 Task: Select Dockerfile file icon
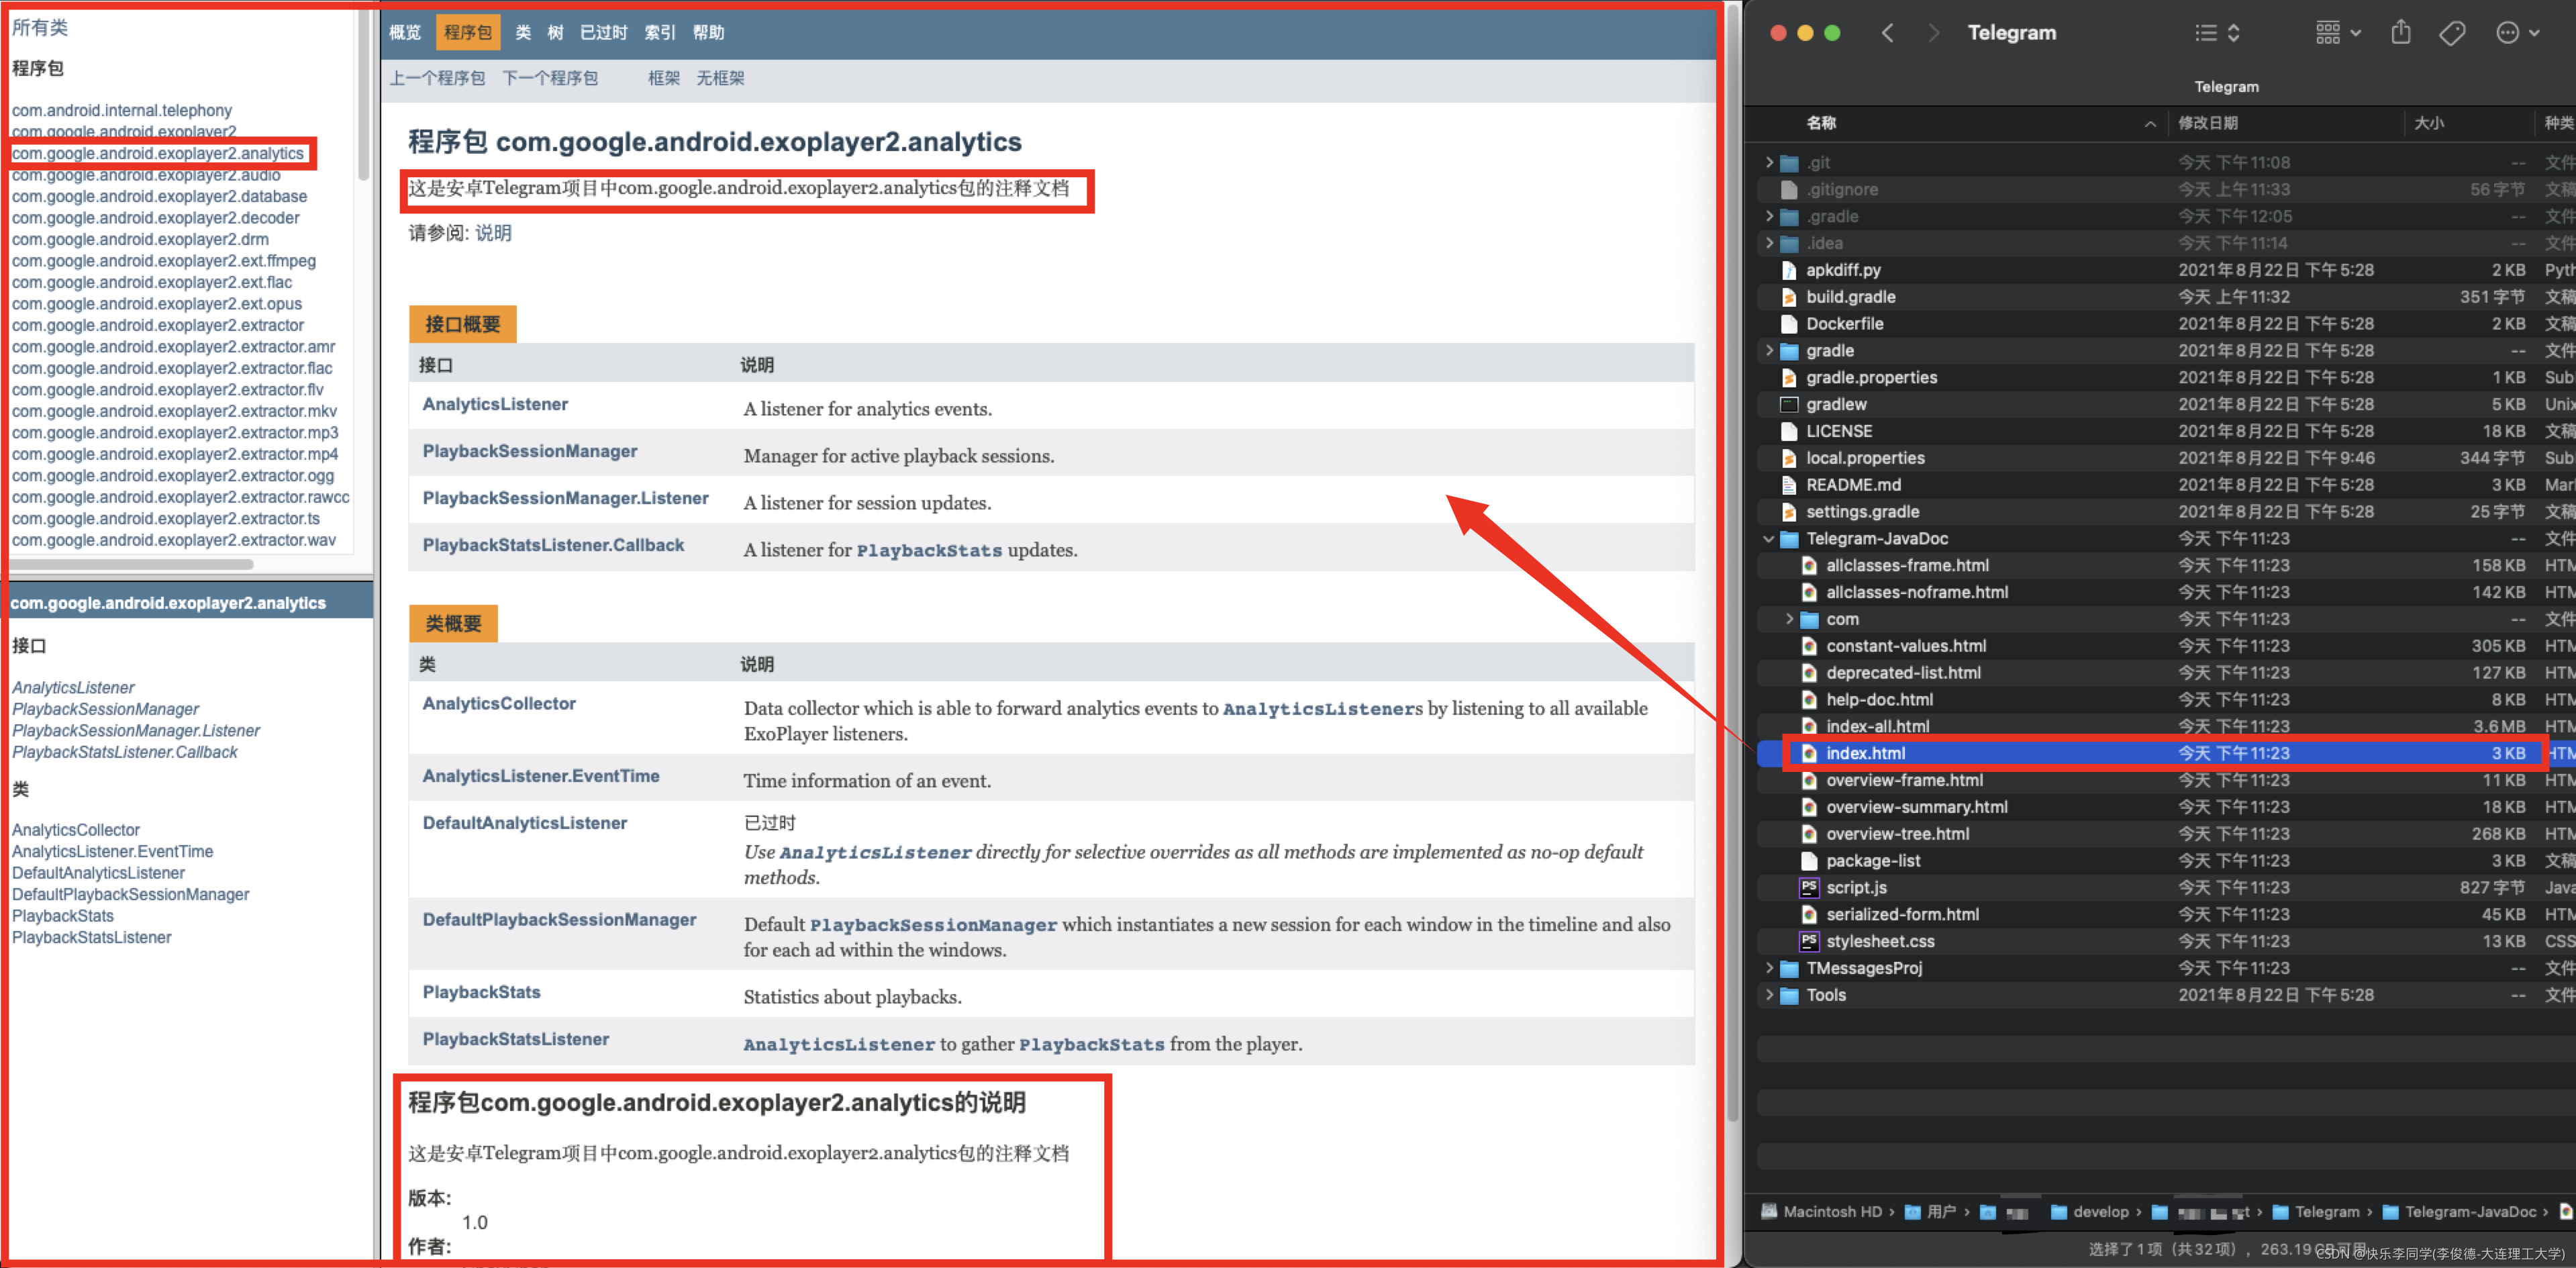point(1789,324)
